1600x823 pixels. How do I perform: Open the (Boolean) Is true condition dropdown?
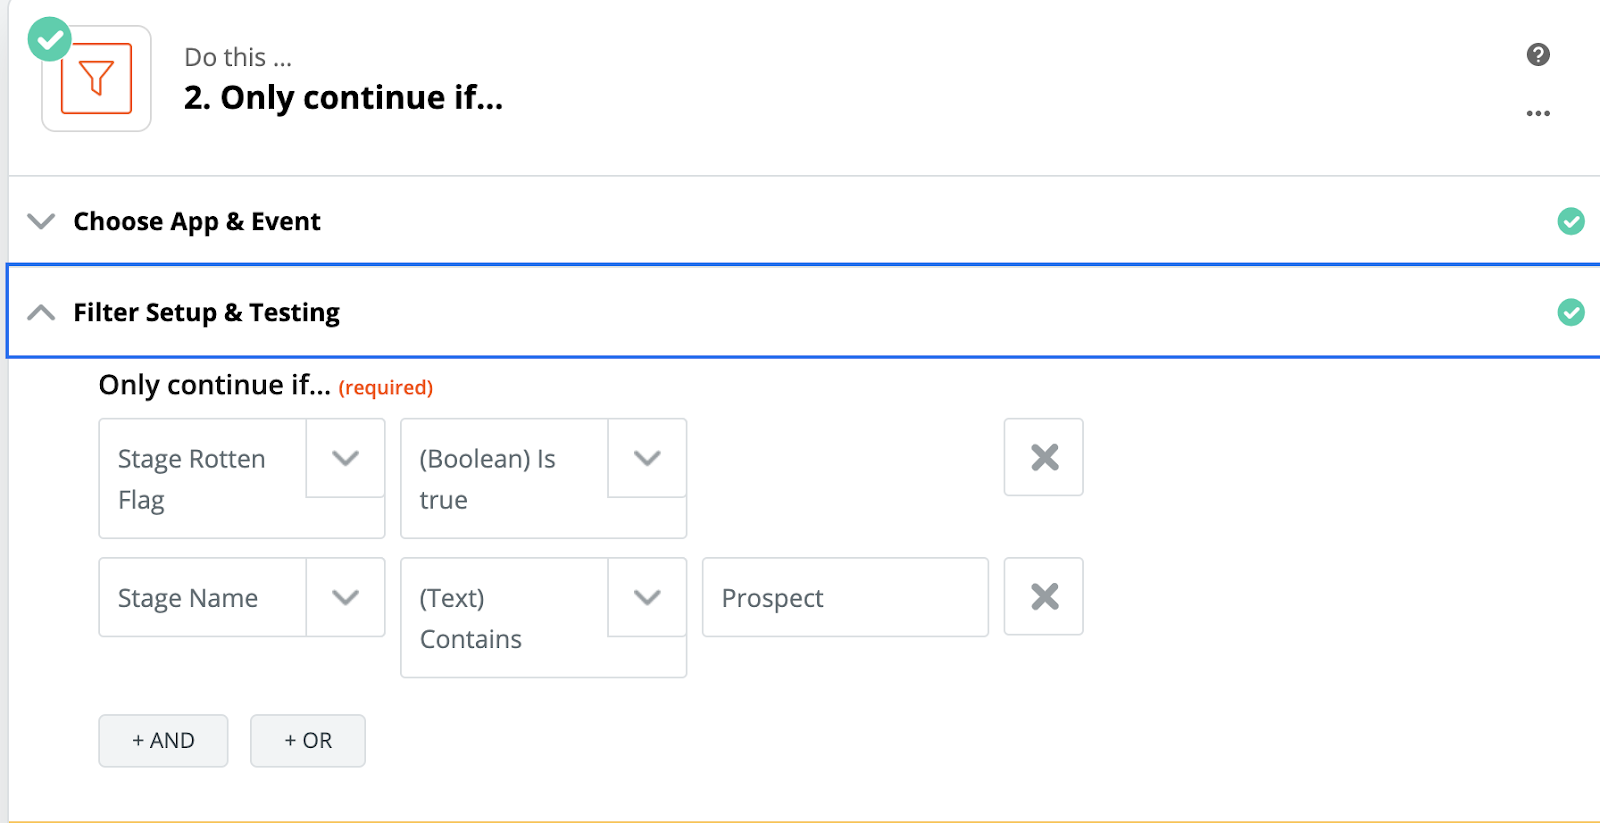tap(647, 458)
